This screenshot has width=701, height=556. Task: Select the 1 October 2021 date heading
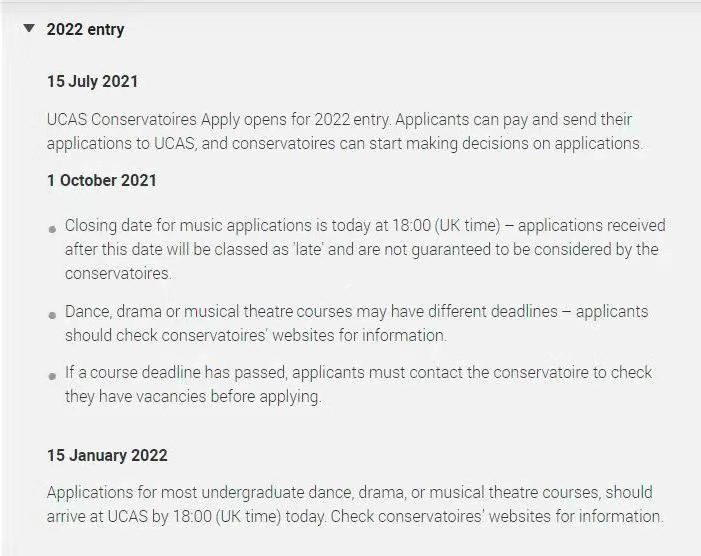click(x=102, y=181)
